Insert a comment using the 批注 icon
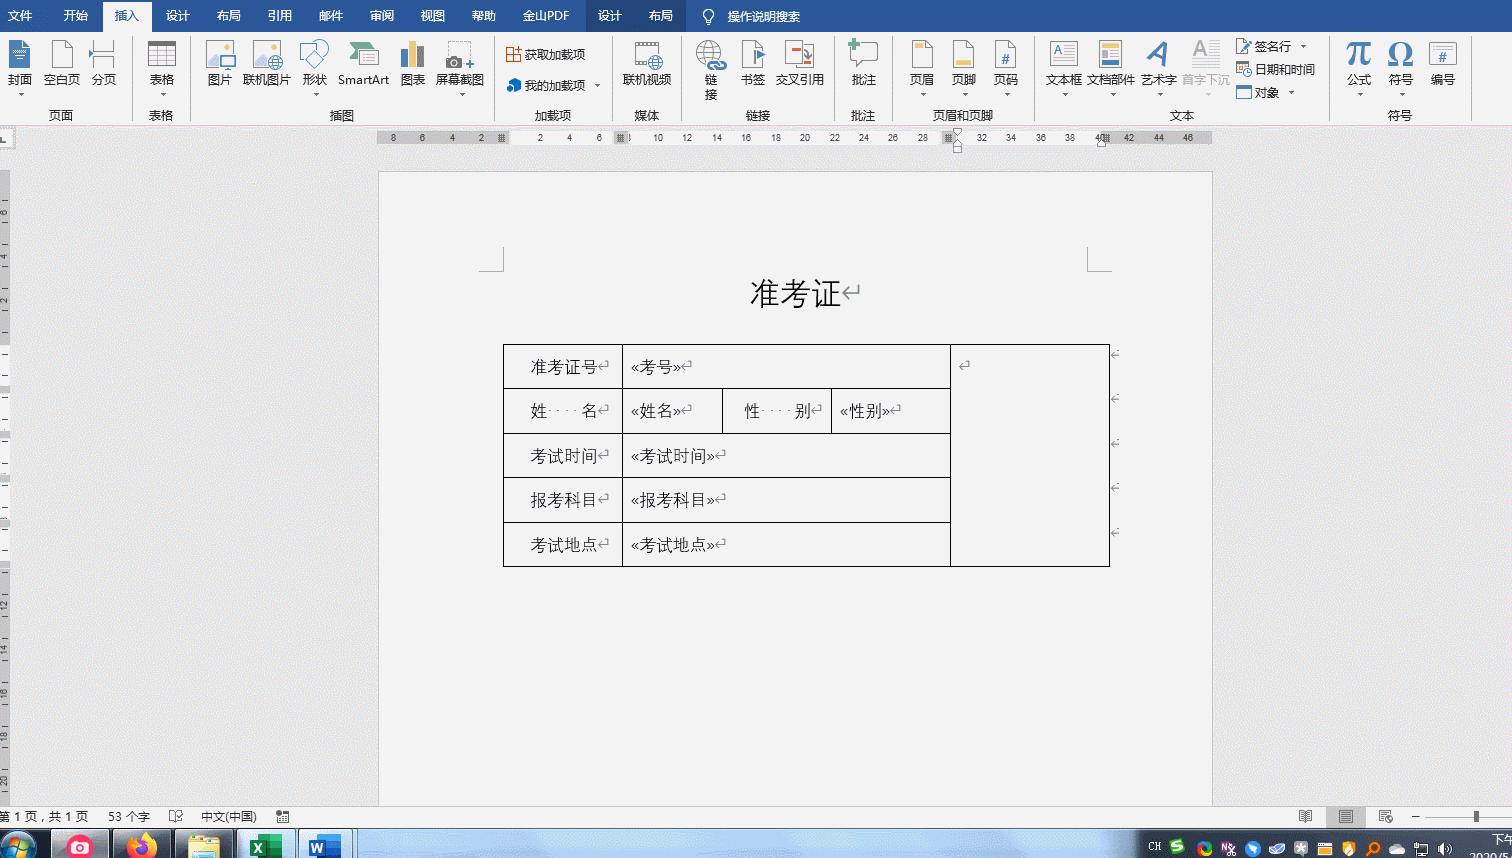This screenshot has width=1512, height=858. click(x=862, y=67)
